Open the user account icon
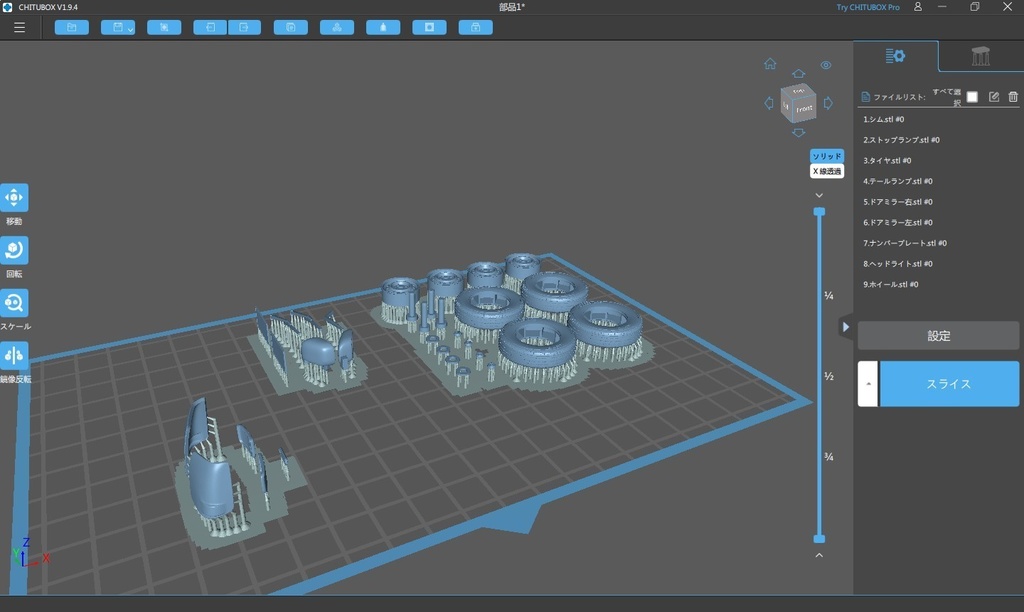 pyautogui.click(x=918, y=7)
